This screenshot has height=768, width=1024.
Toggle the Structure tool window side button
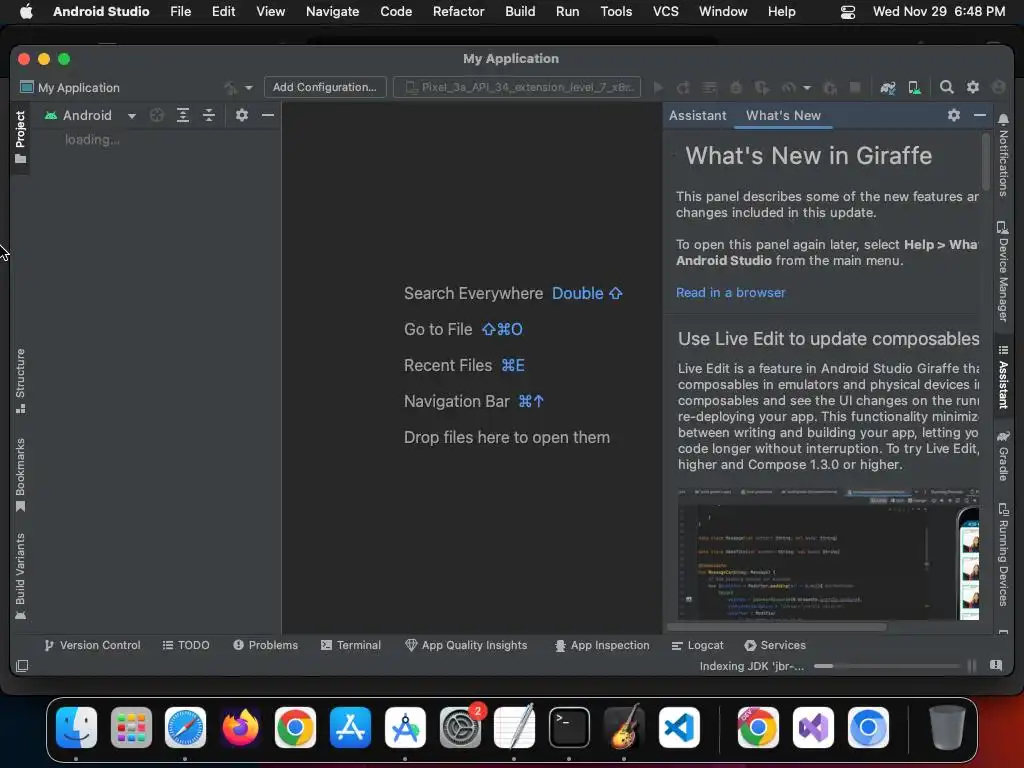point(20,381)
